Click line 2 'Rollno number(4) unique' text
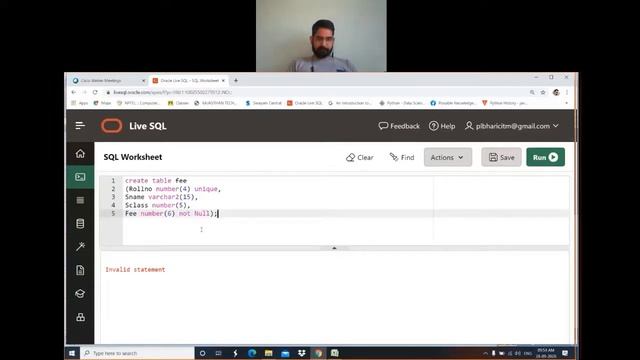This screenshot has width=640, height=360. (173, 189)
